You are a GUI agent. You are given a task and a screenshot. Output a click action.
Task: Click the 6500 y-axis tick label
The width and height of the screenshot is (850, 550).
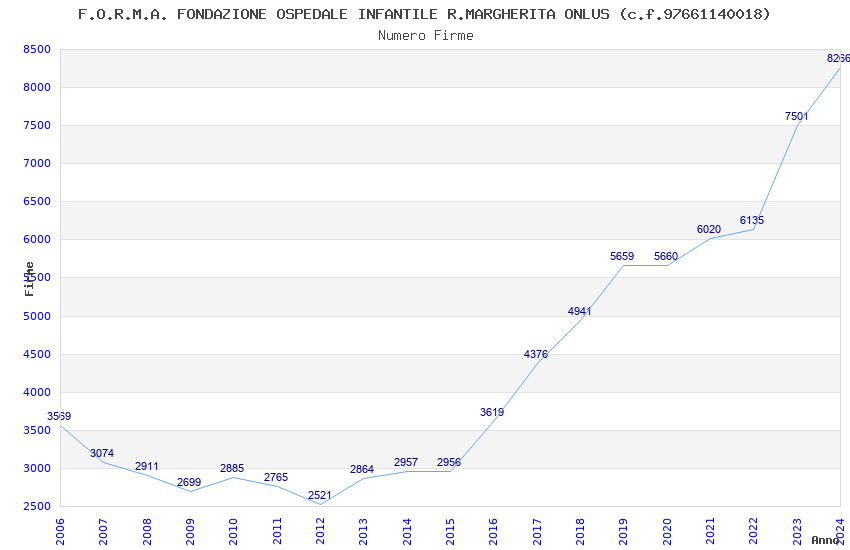(37, 201)
